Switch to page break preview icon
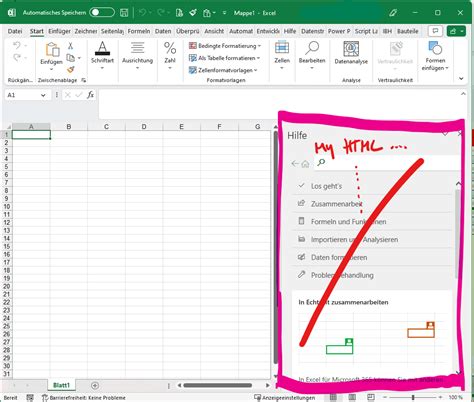Screen dimensions: 474x402 click(371, 397)
